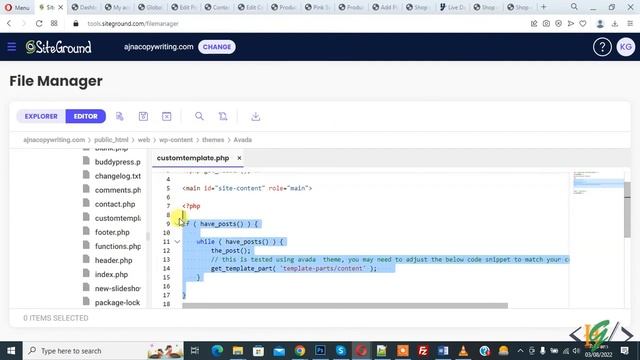The image size is (640, 360).
Task: Open Avada breadcrumb
Action: coord(242,140)
